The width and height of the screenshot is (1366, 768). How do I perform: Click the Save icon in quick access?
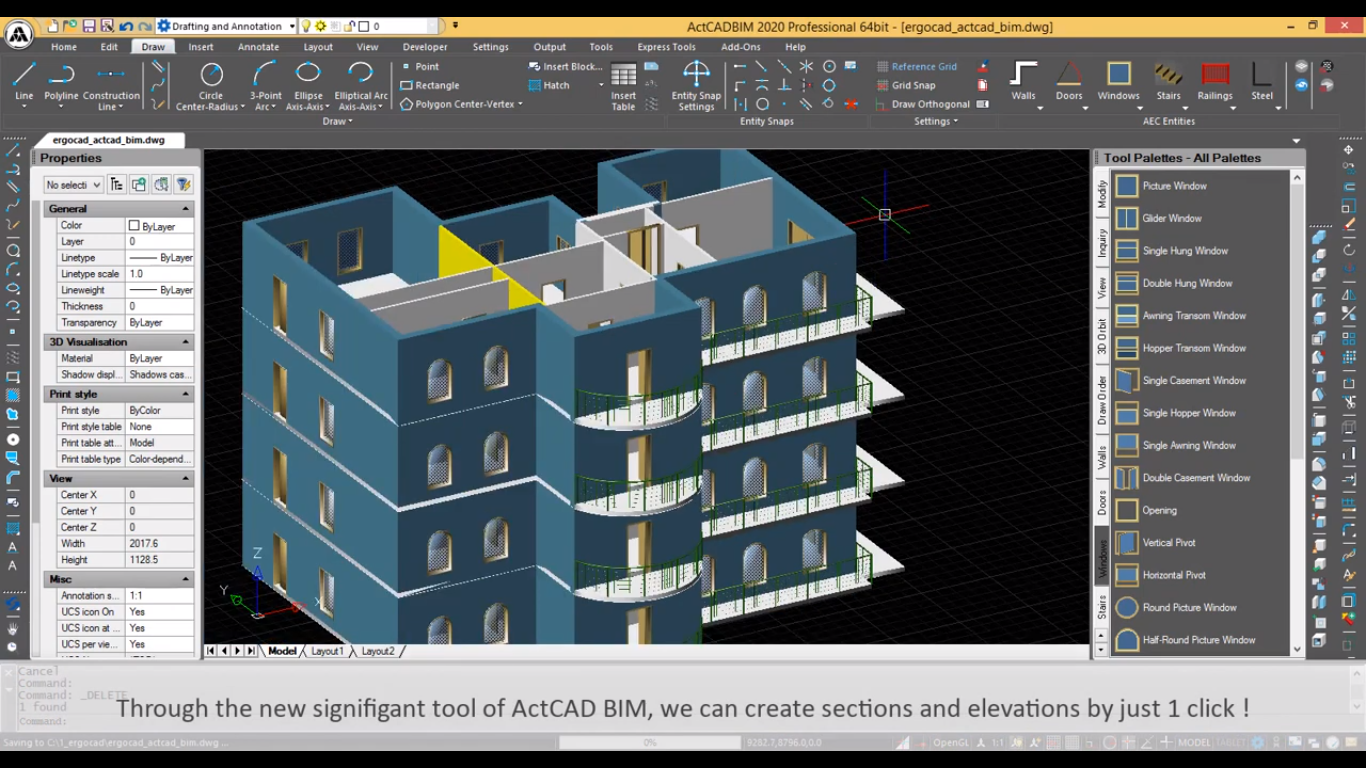[x=89, y=26]
